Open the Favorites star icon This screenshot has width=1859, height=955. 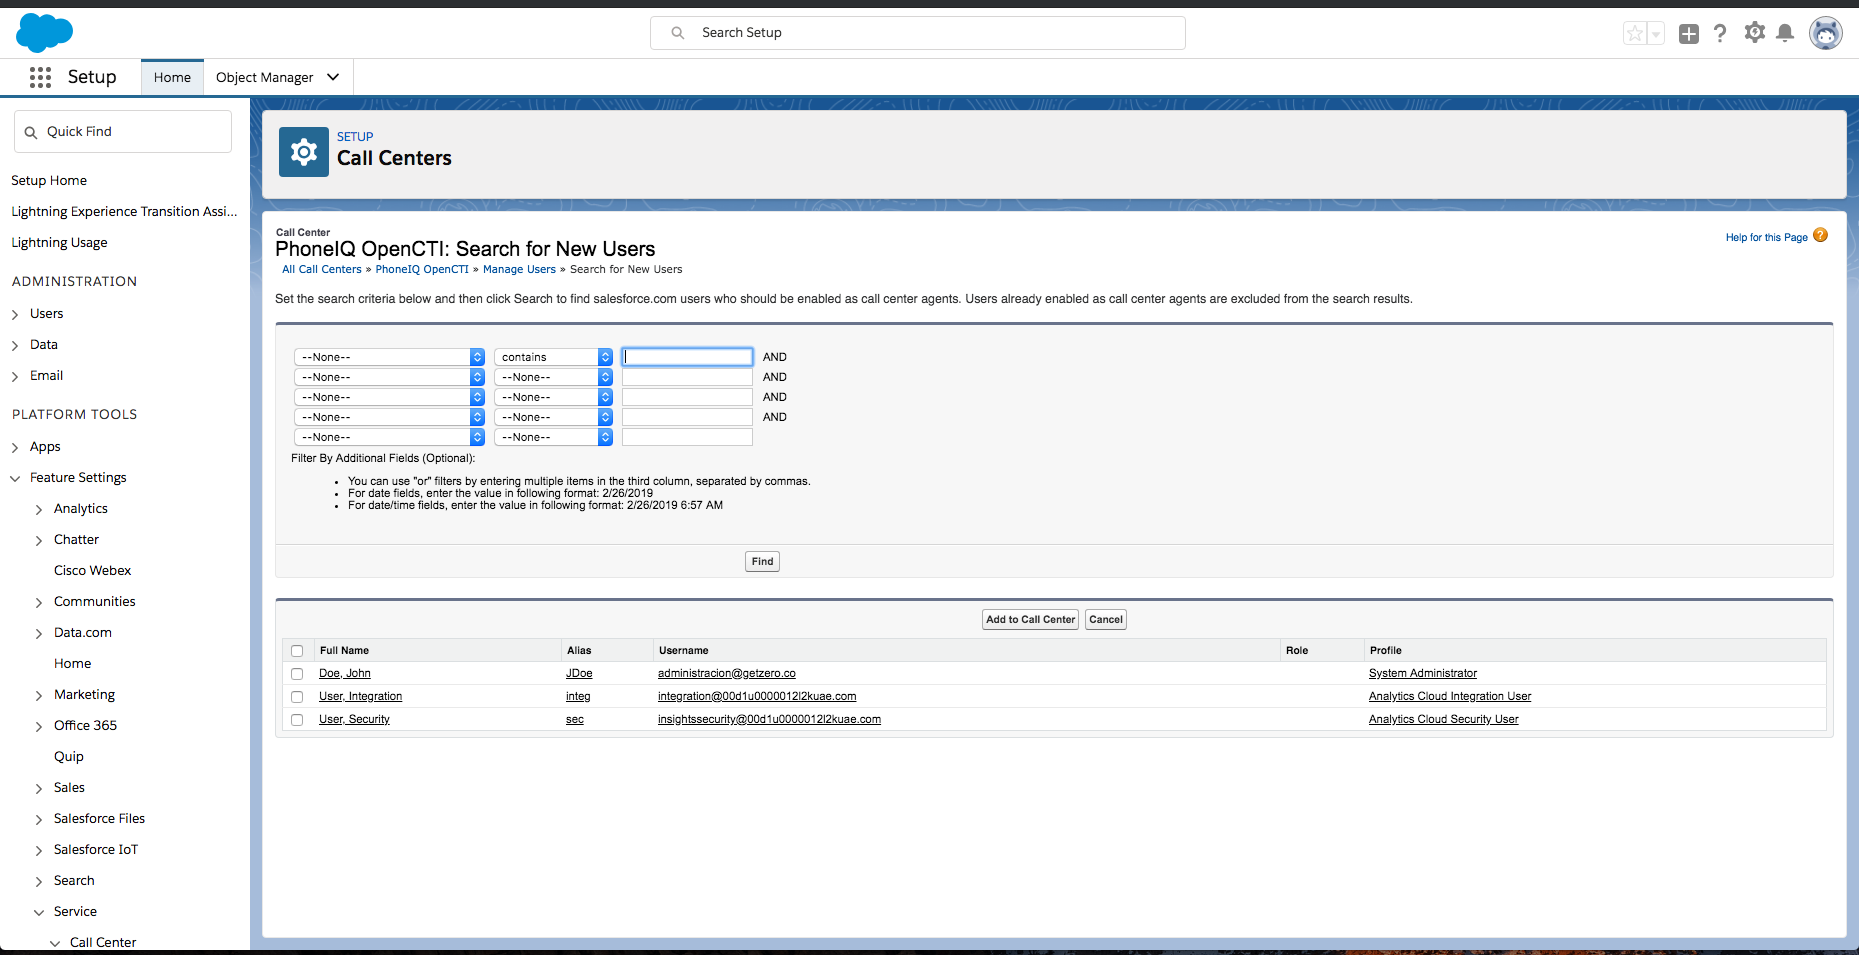[x=1634, y=34]
